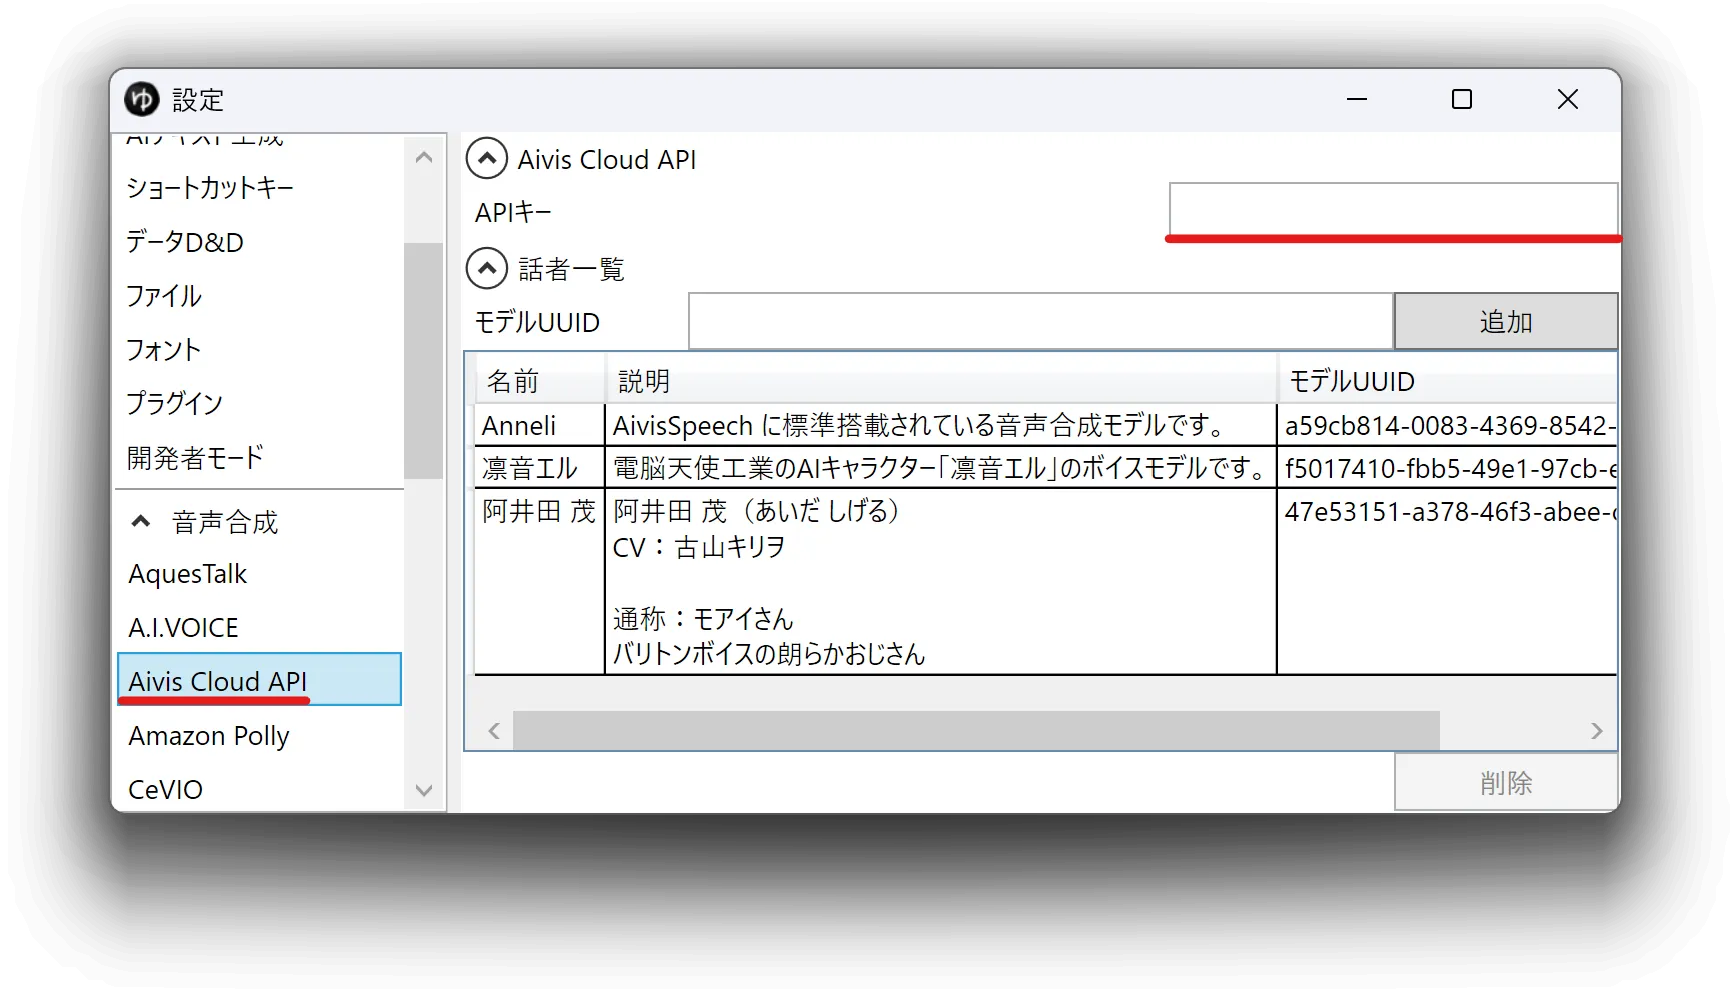The height and width of the screenshot is (990, 1730).
Task: Collapse the 音声合成 category in sidebar
Action: tap(141, 522)
